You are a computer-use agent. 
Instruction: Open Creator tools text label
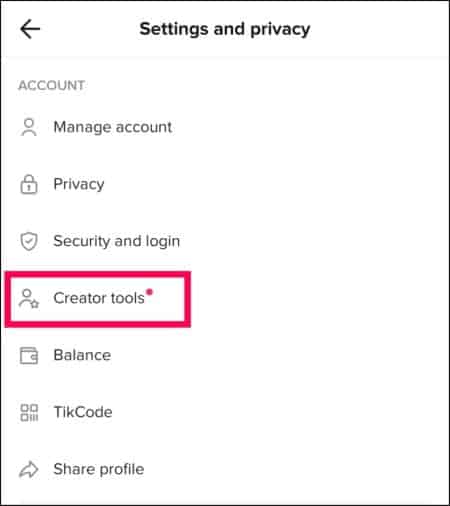pyautogui.click(x=99, y=298)
